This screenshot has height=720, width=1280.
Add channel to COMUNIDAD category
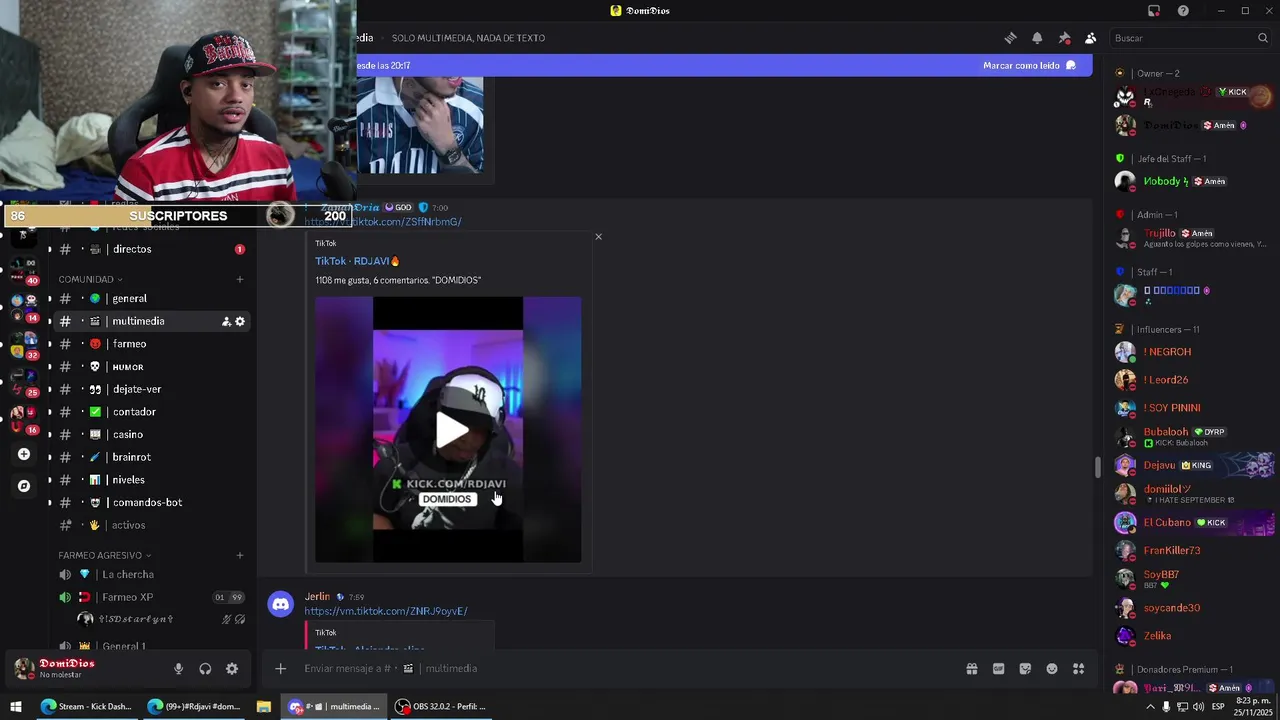pyautogui.click(x=240, y=279)
